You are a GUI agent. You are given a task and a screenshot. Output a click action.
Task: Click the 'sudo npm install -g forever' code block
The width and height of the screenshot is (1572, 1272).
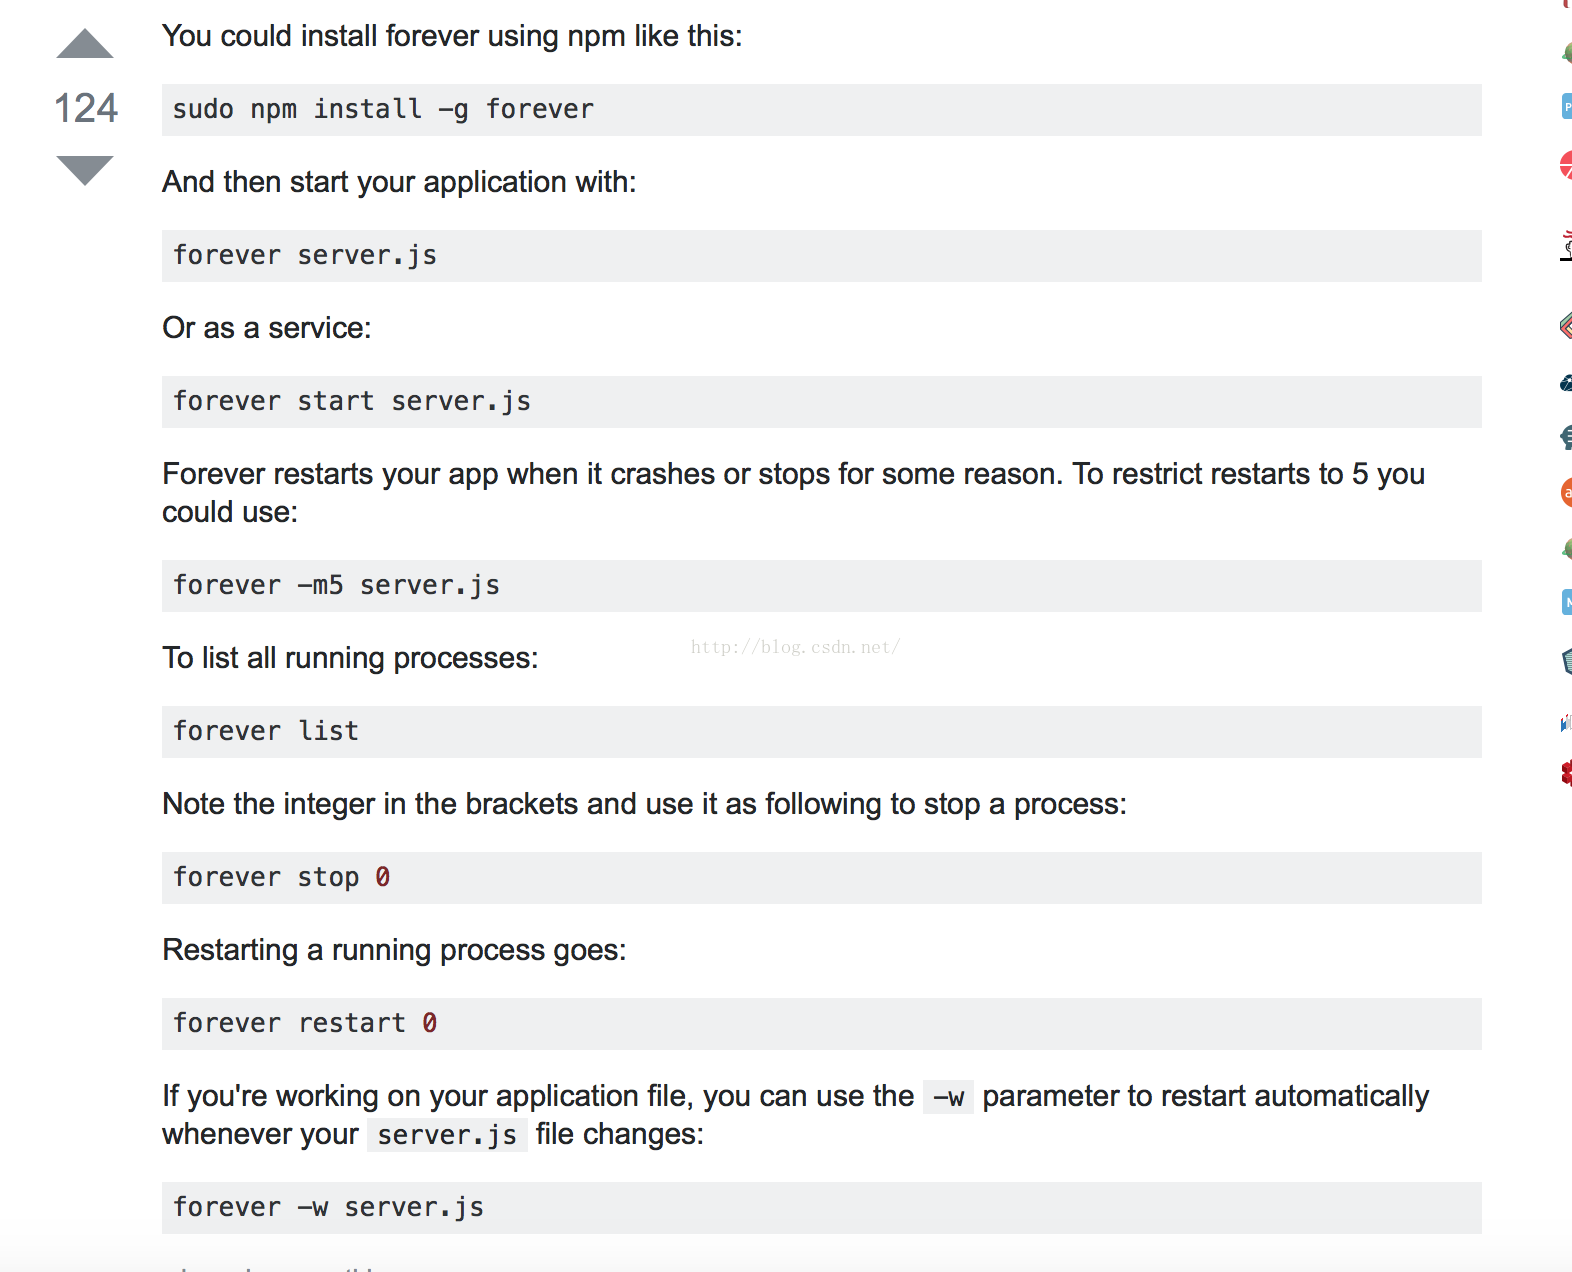click(822, 110)
